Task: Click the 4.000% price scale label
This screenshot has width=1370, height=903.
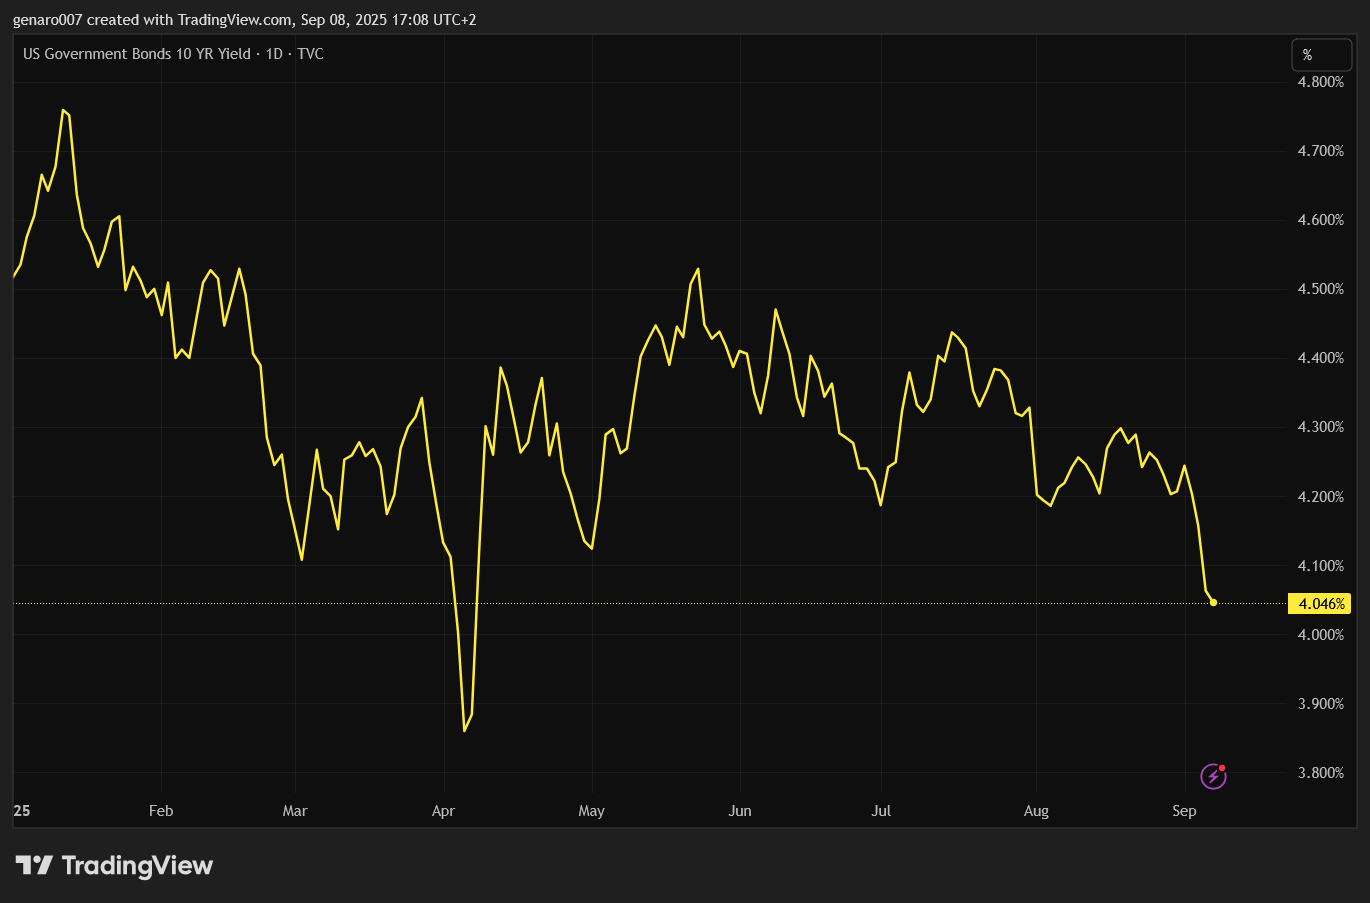Action: tap(1320, 635)
